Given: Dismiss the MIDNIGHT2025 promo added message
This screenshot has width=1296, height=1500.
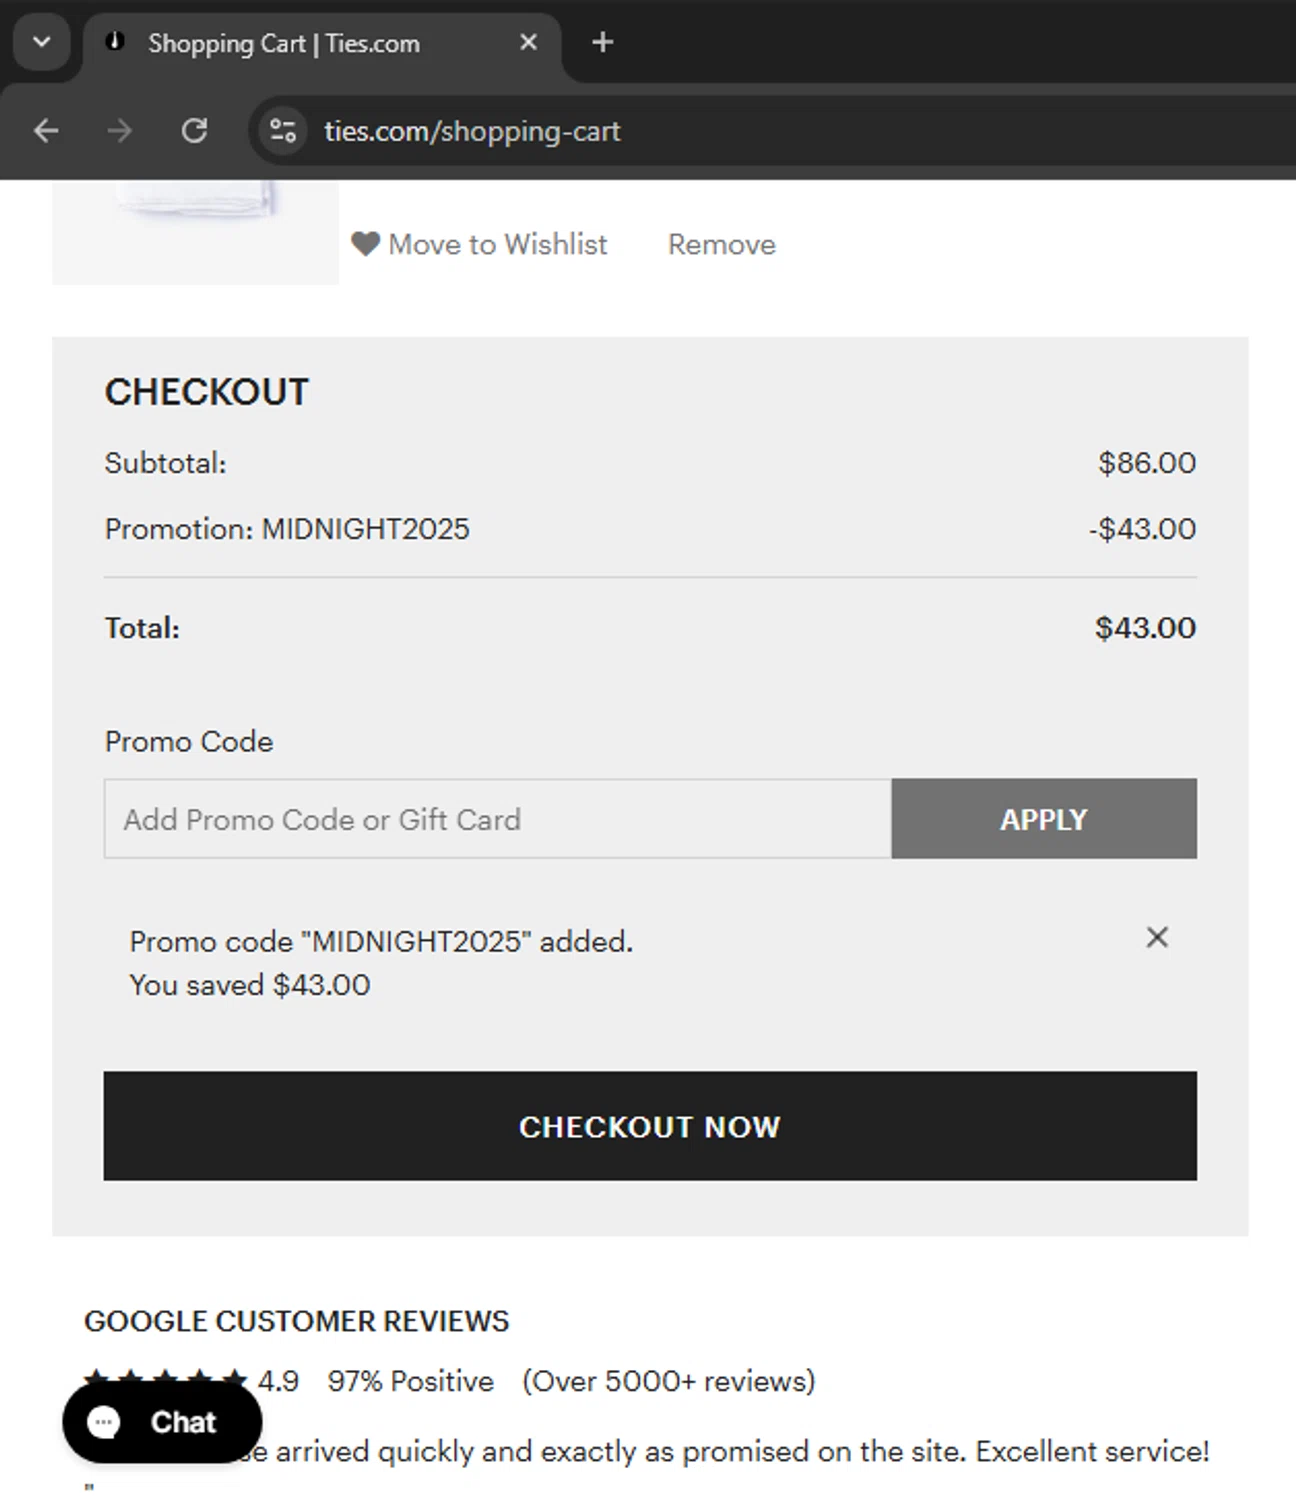Looking at the screenshot, I should click(1157, 937).
